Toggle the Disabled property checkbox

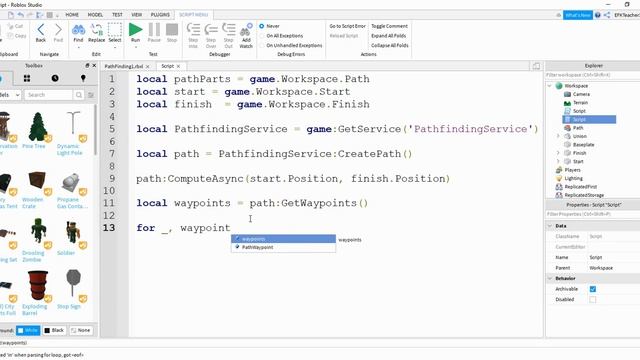point(593,300)
